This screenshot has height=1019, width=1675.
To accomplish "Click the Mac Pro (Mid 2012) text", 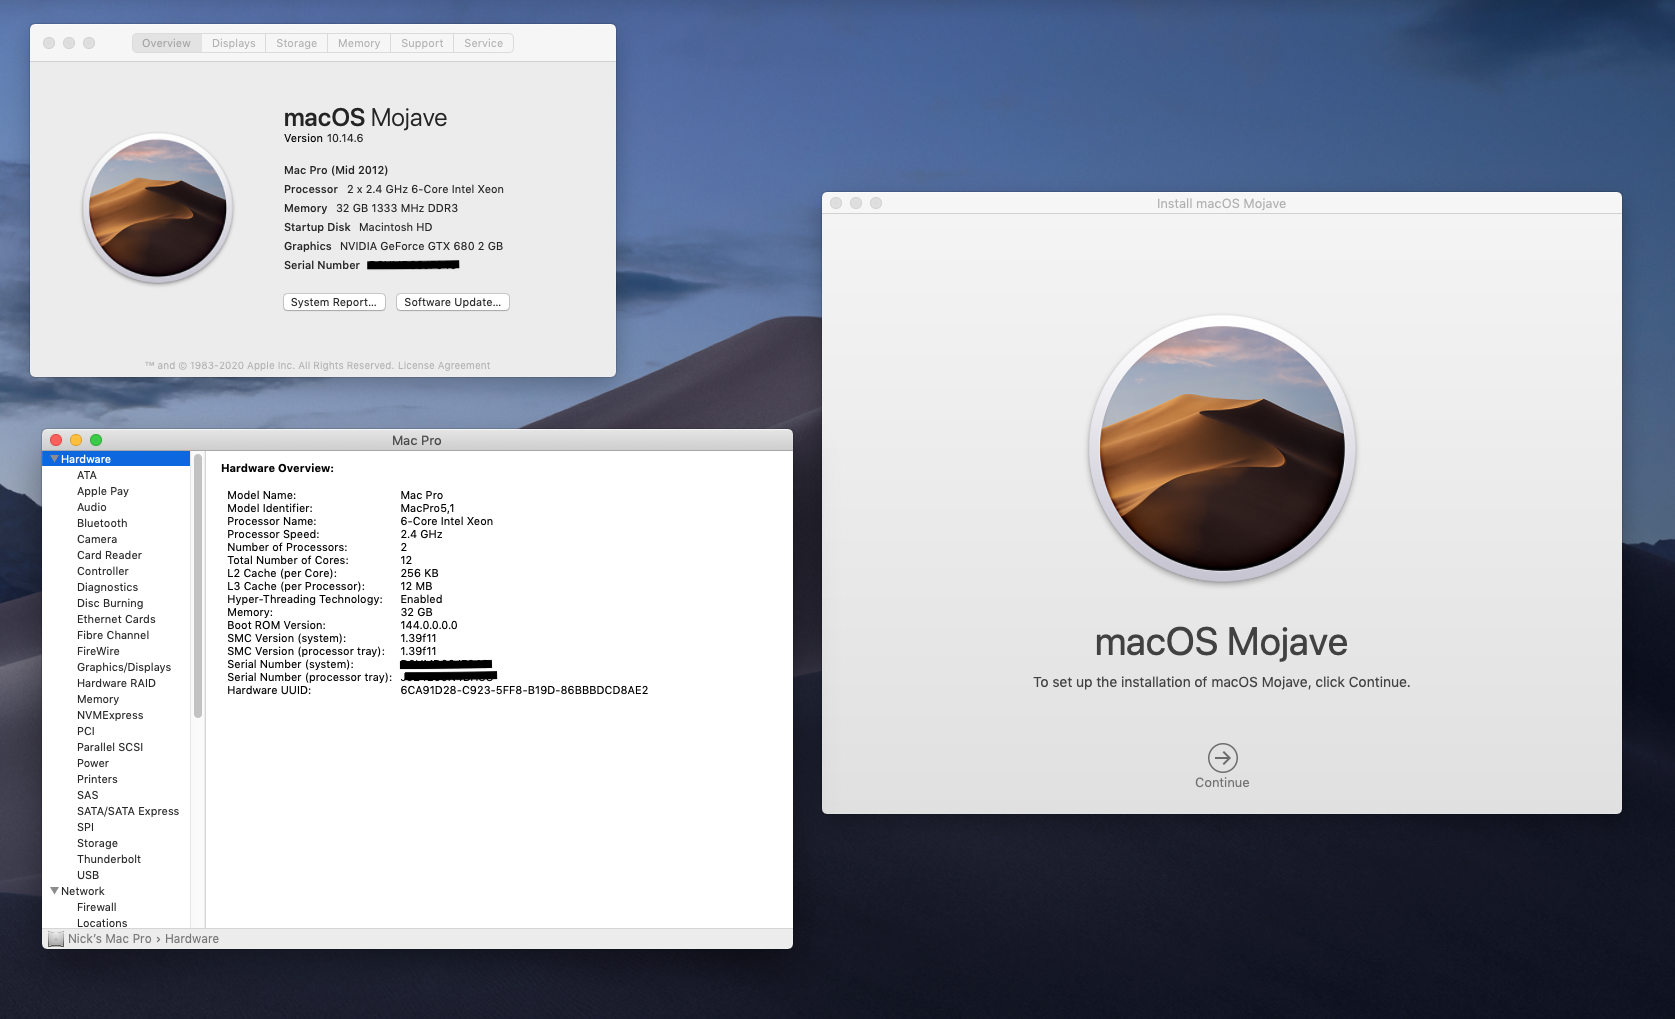I will 336,170.
